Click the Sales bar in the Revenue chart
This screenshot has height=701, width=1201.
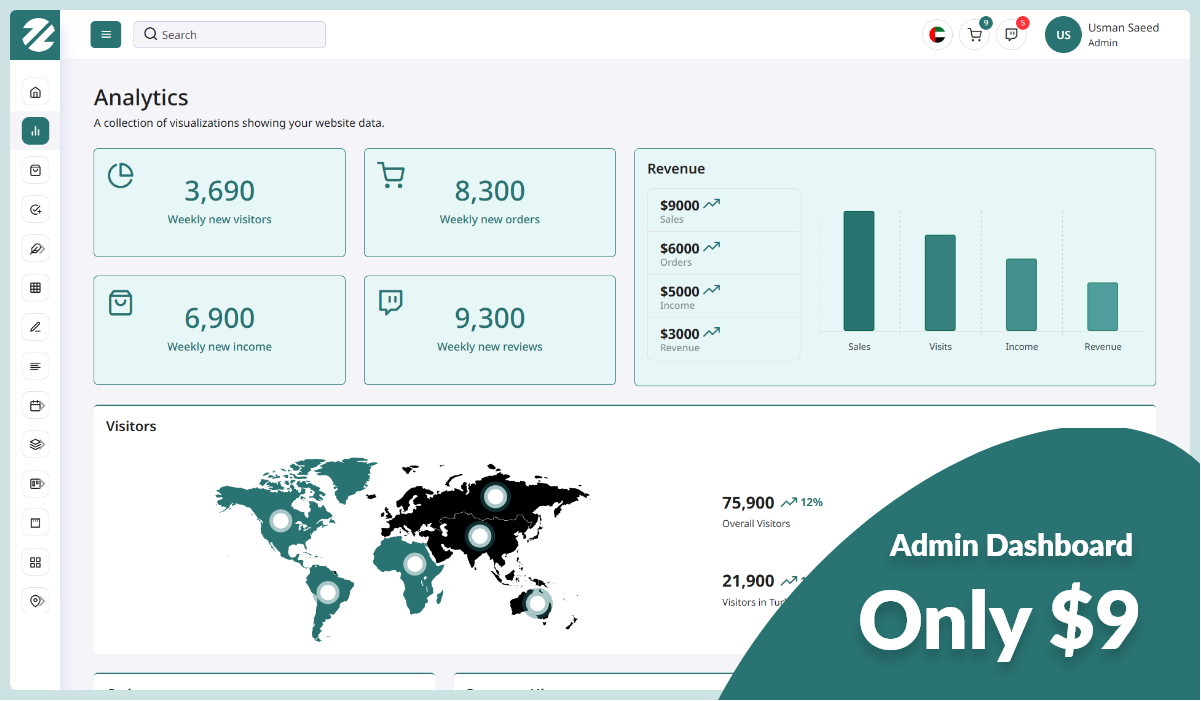(858, 270)
